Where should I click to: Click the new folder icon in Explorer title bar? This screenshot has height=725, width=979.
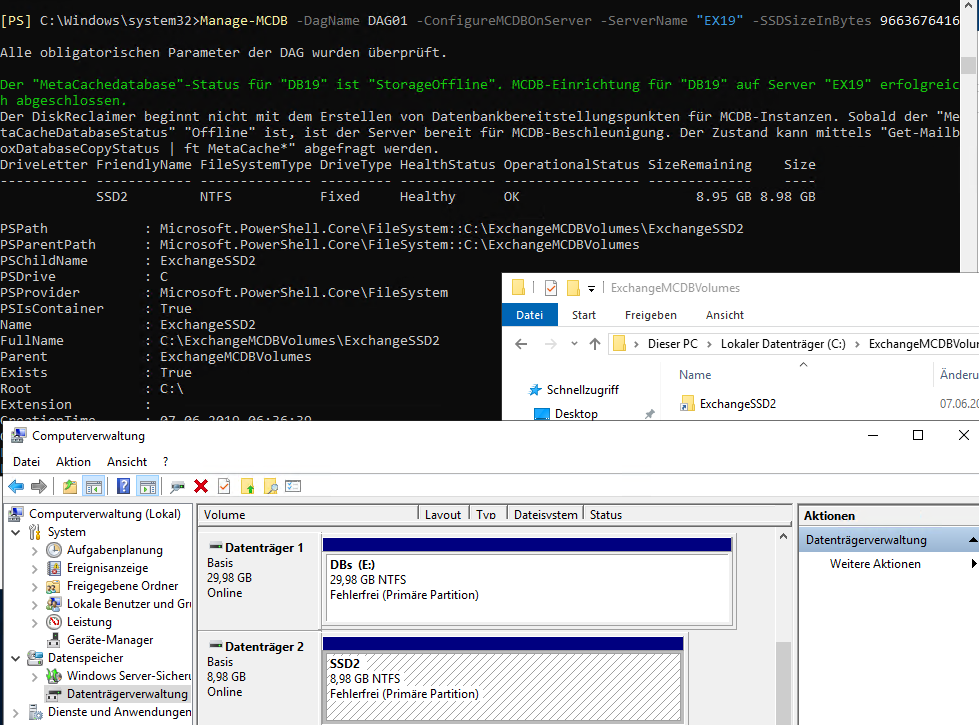pos(573,288)
